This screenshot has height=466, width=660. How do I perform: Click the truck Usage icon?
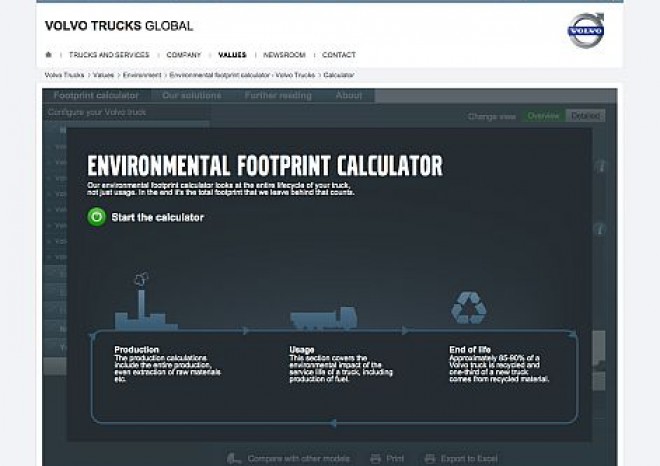[x=324, y=318]
